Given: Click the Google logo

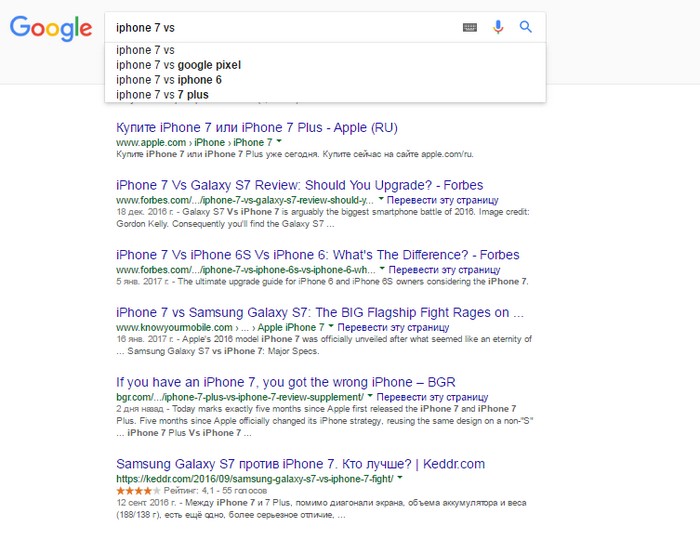Looking at the screenshot, I should point(50,28).
